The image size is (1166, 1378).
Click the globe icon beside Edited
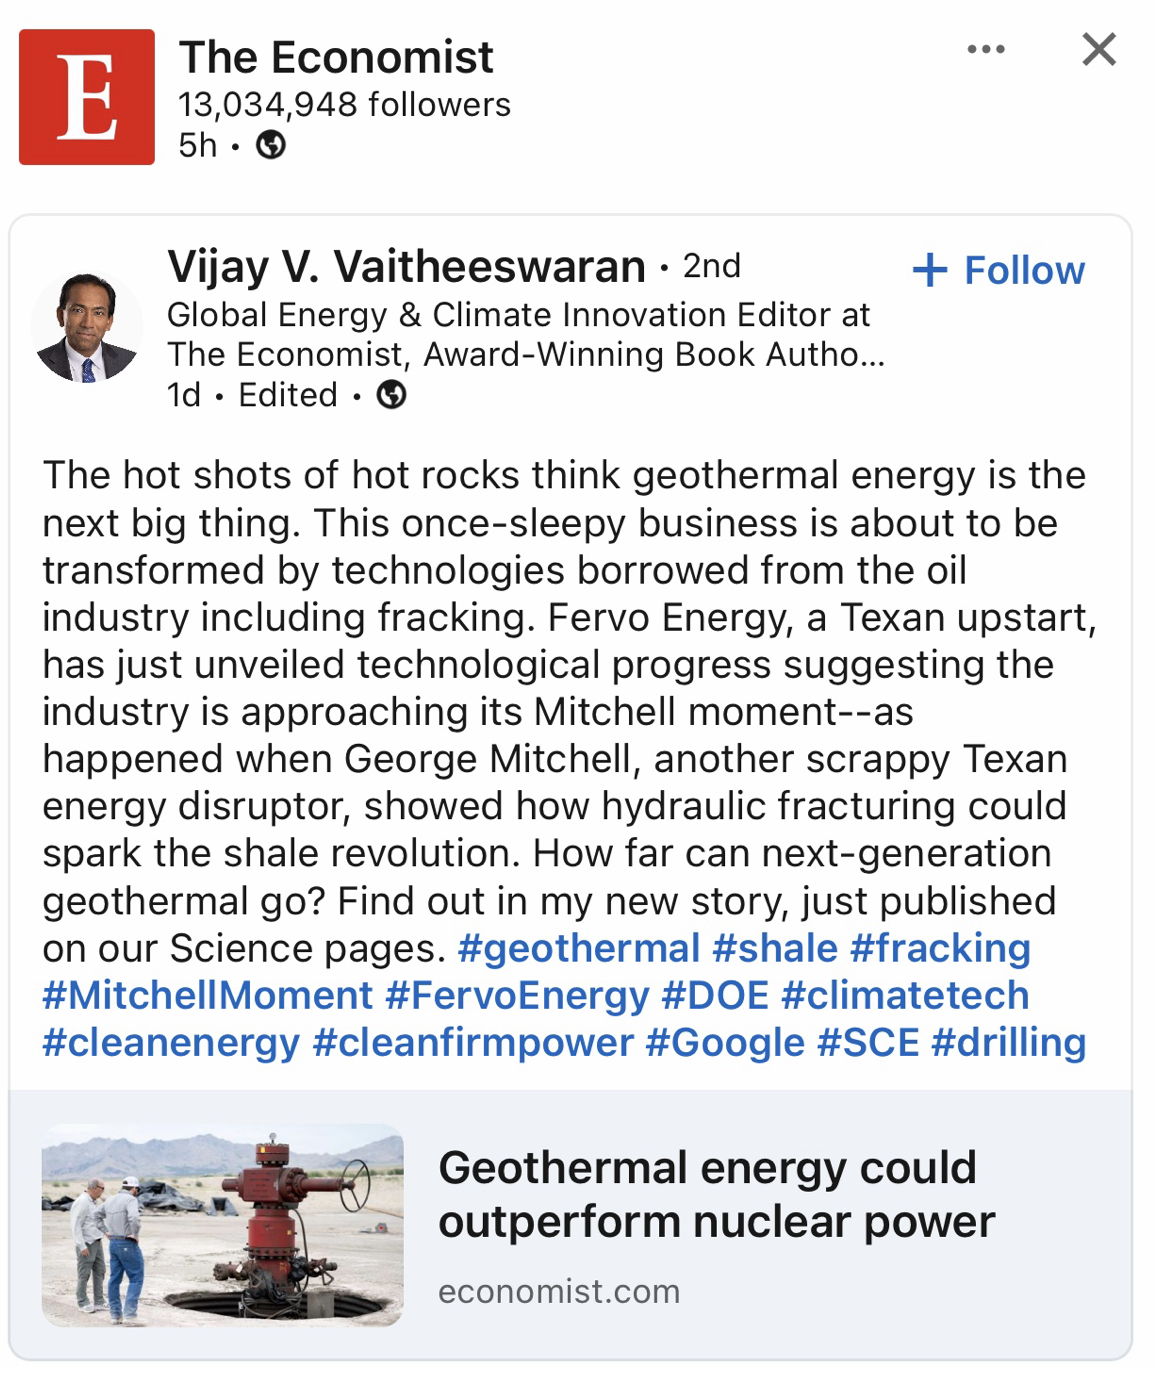click(391, 396)
